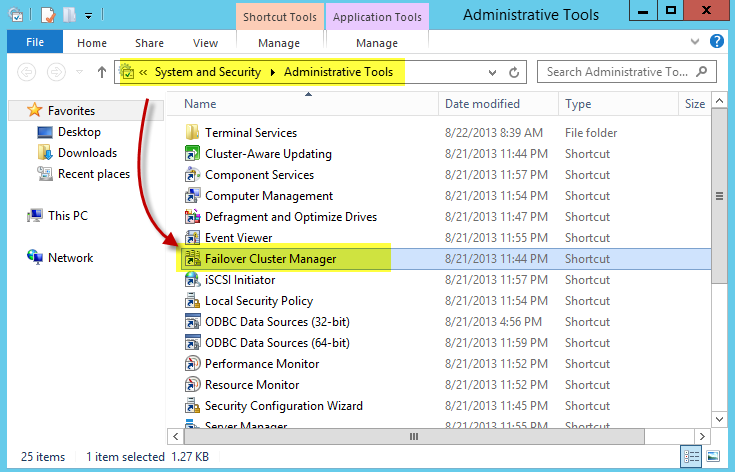Open the address bar history dropdown

pos(492,73)
